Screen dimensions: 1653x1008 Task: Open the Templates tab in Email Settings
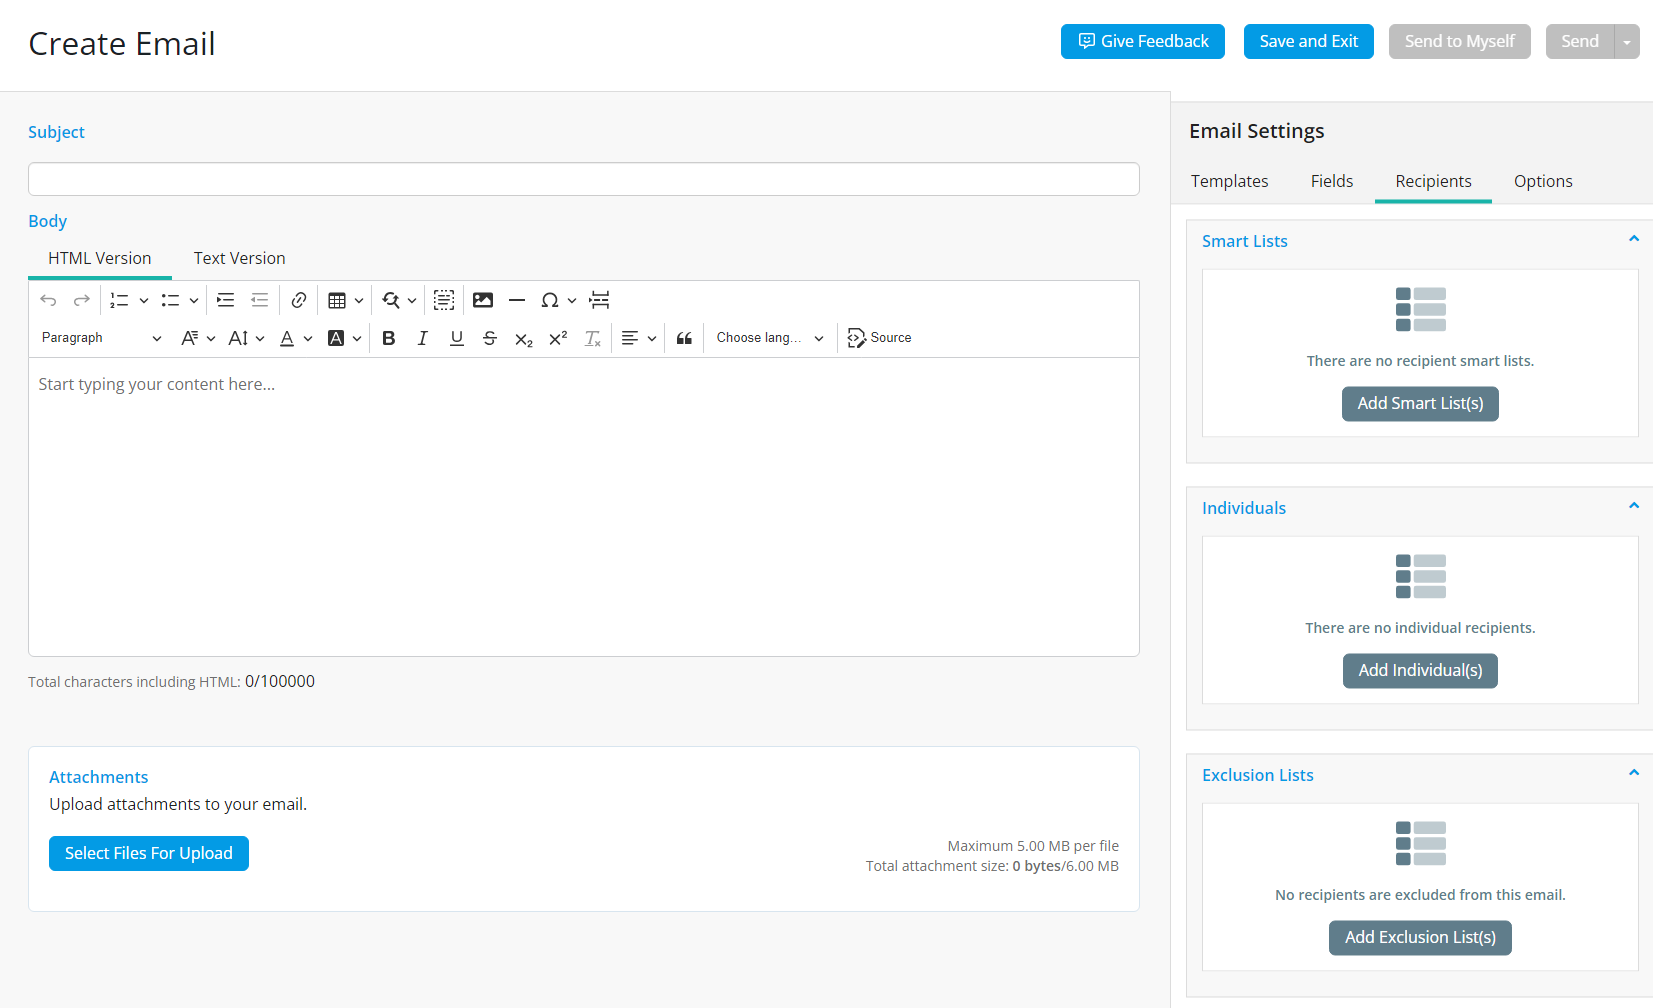[1229, 181]
